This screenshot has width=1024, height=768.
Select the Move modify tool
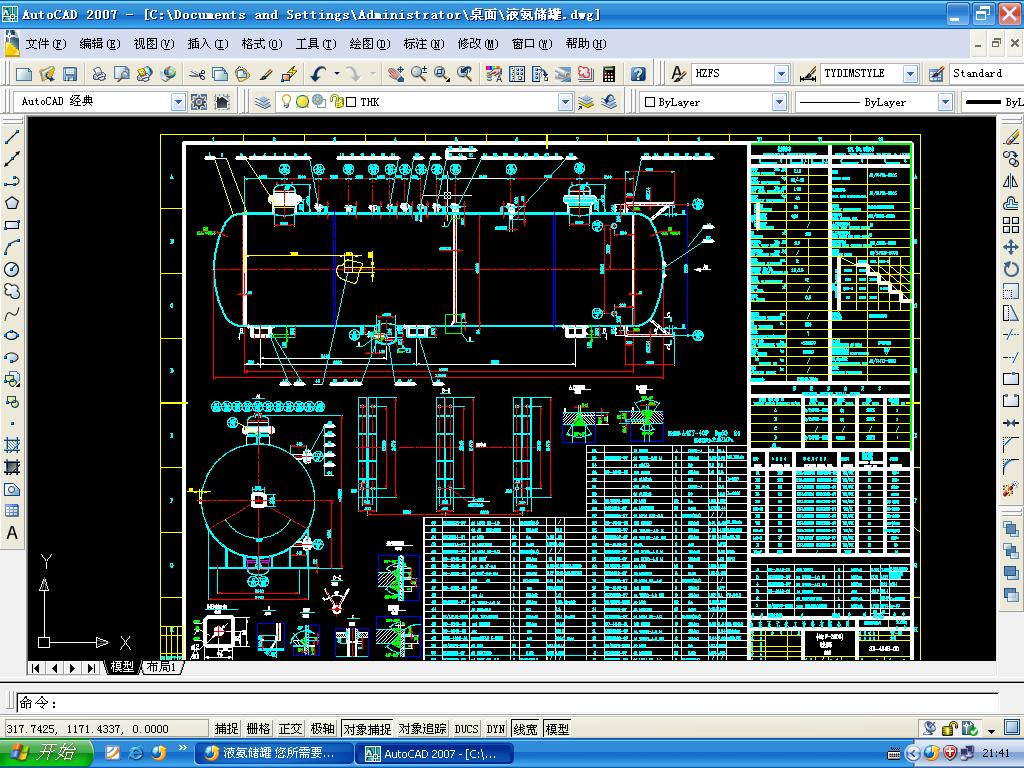tap(1011, 248)
